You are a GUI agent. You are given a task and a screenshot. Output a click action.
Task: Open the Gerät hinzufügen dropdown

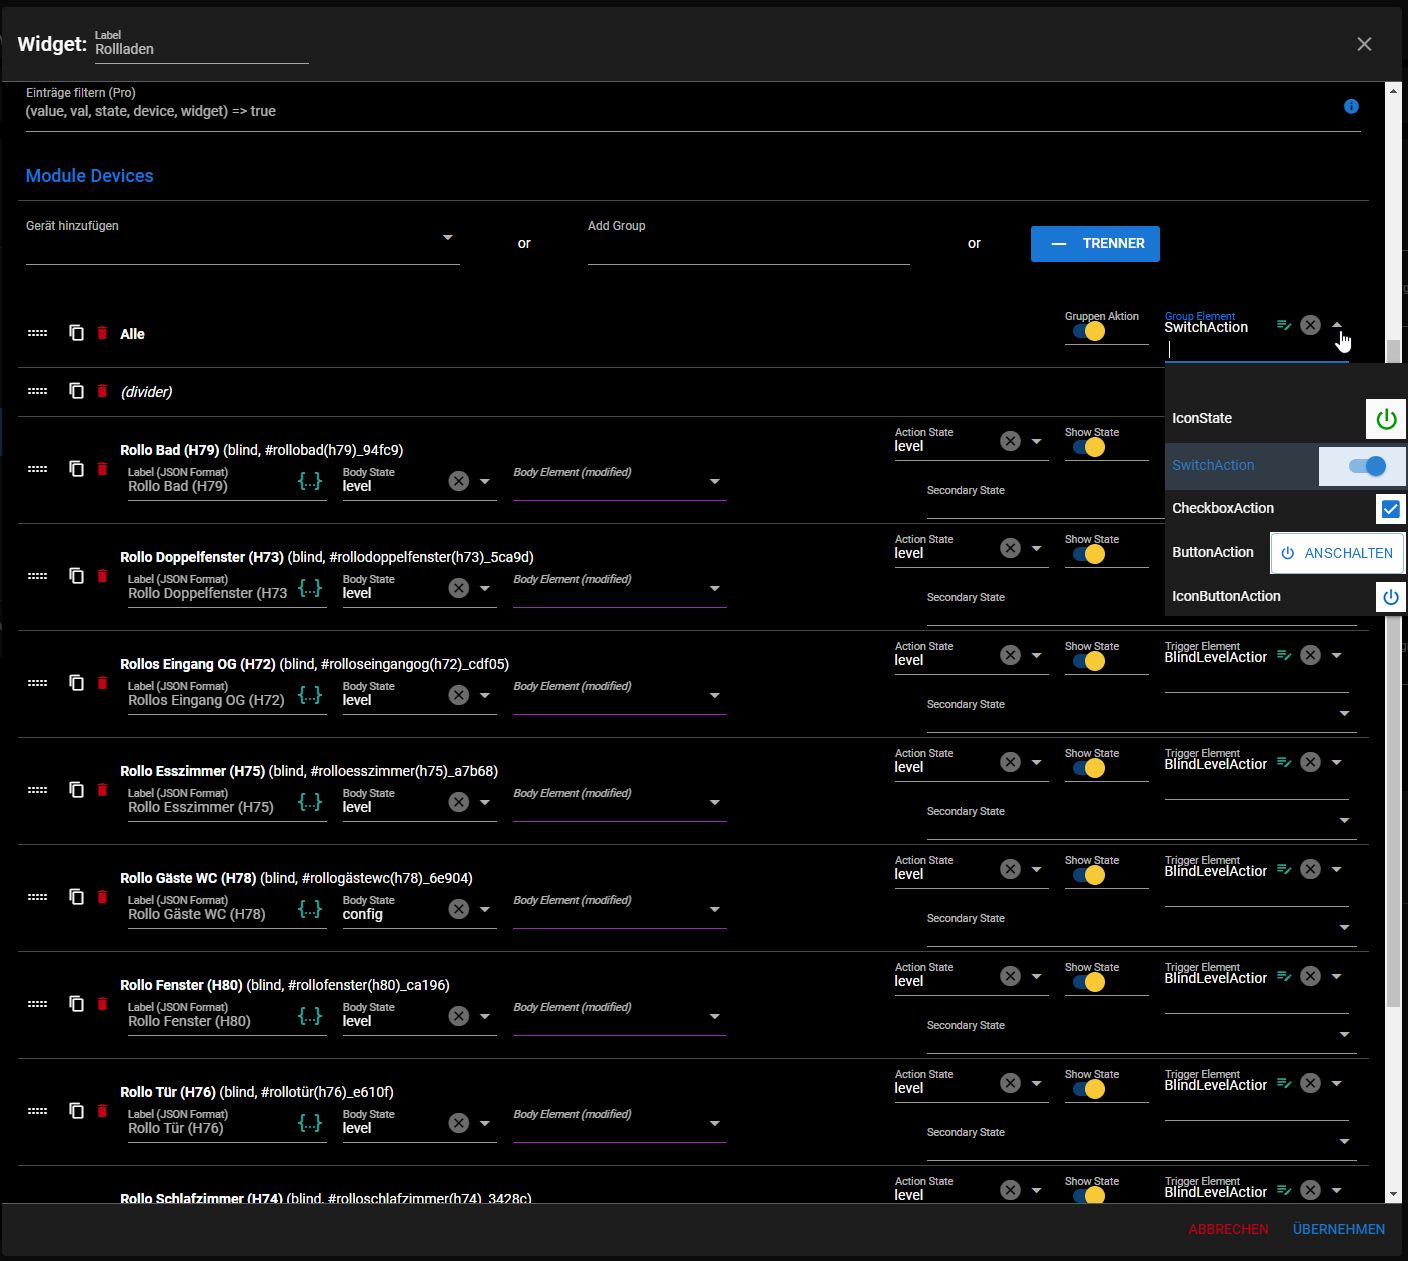(x=448, y=237)
